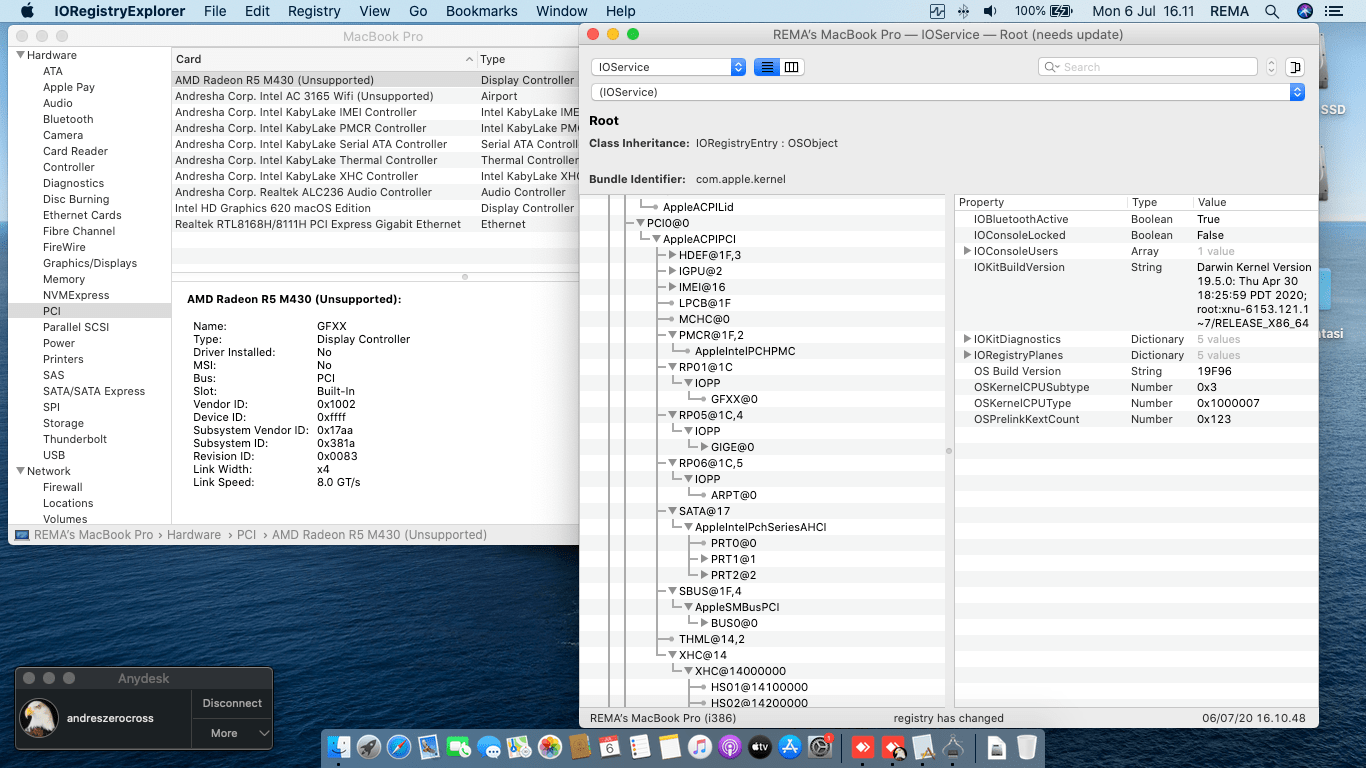The width and height of the screenshot is (1366, 768).
Task: Open the Help menu
Action: coord(621,11)
